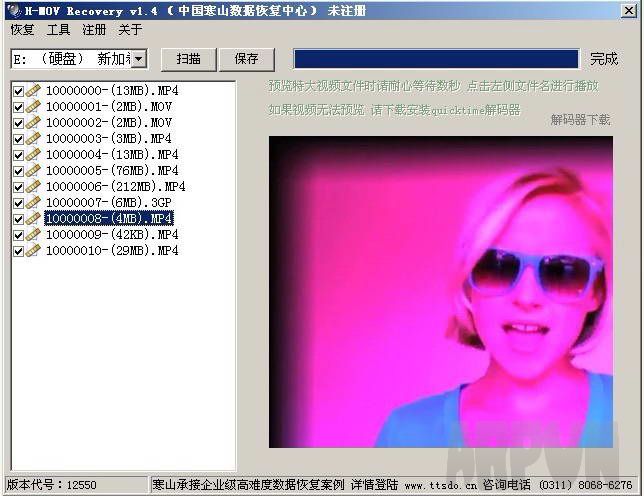
Task: Select file name 10000005-(76MB).MP4
Action: pyautogui.click(x=112, y=170)
